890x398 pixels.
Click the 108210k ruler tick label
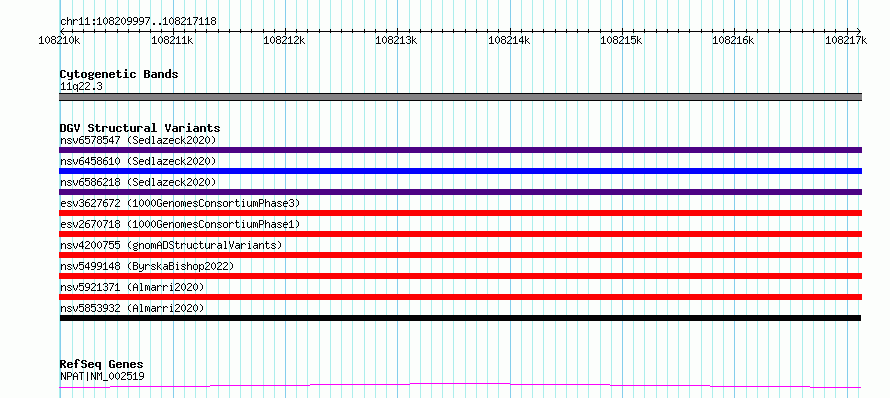pos(59,40)
